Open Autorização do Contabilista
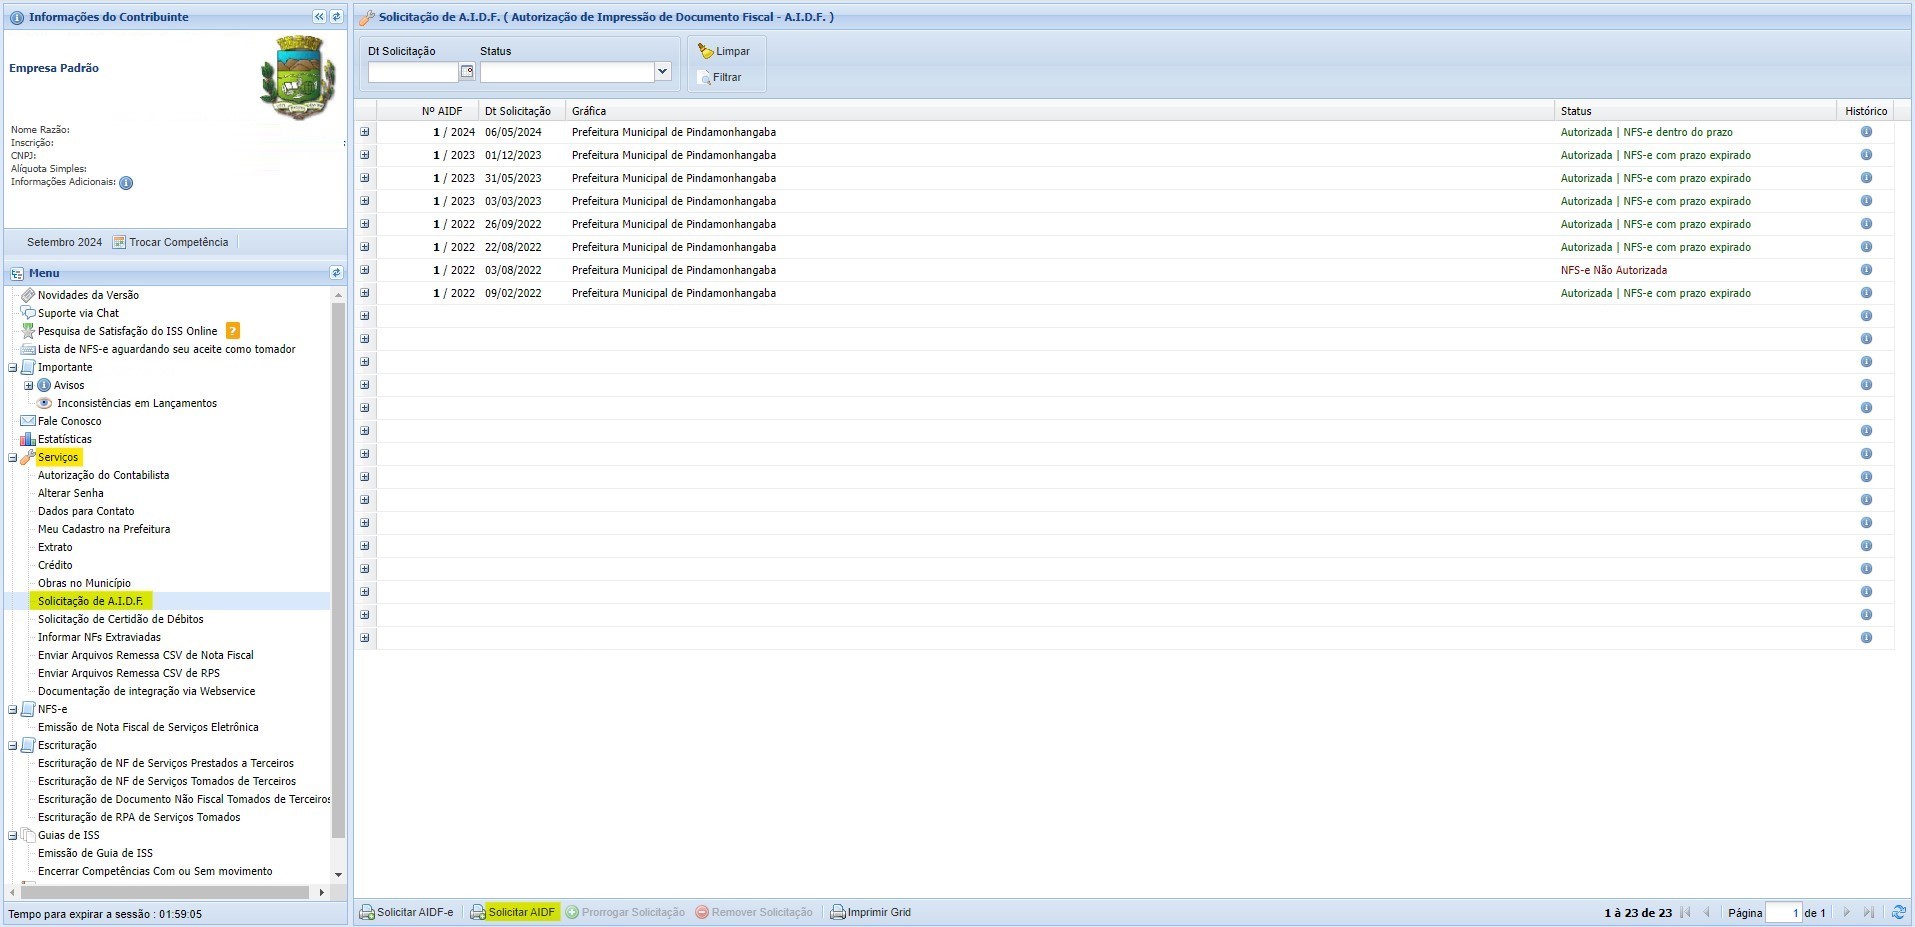1915x927 pixels. tap(103, 475)
